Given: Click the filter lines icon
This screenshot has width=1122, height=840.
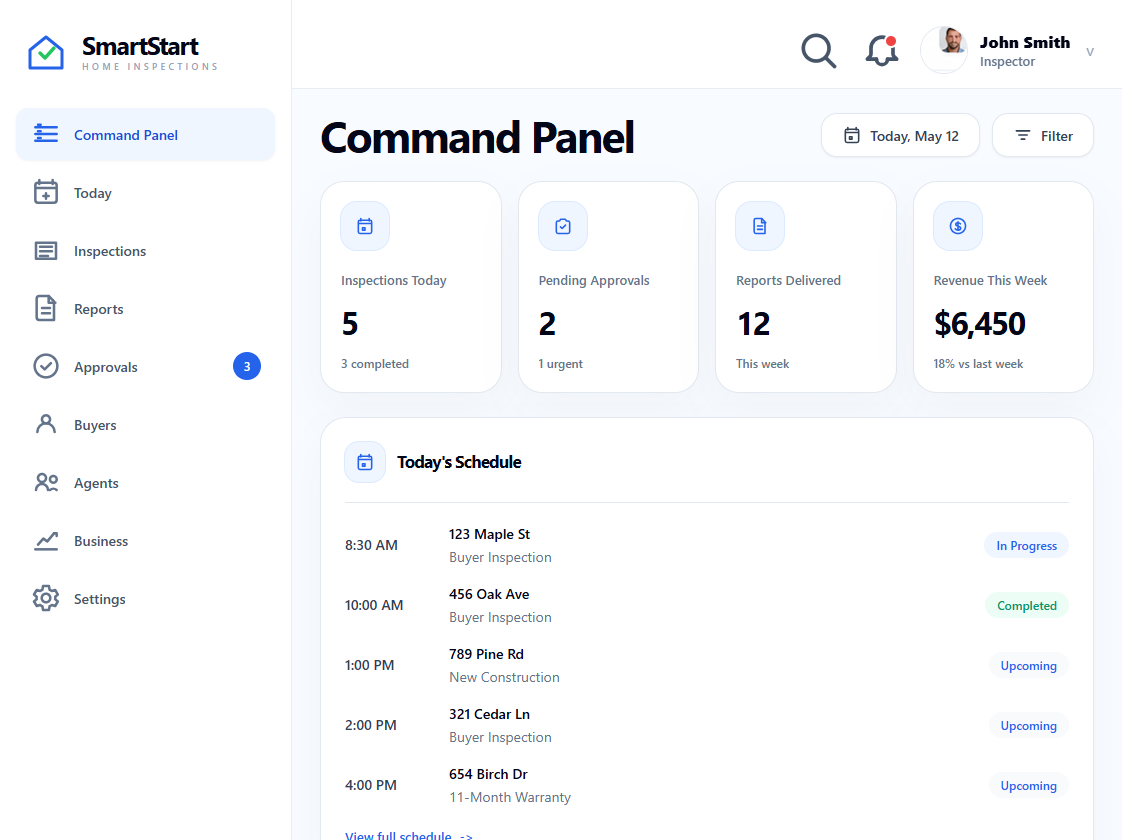Looking at the screenshot, I should pyautogui.click(x=1023, y=135).
